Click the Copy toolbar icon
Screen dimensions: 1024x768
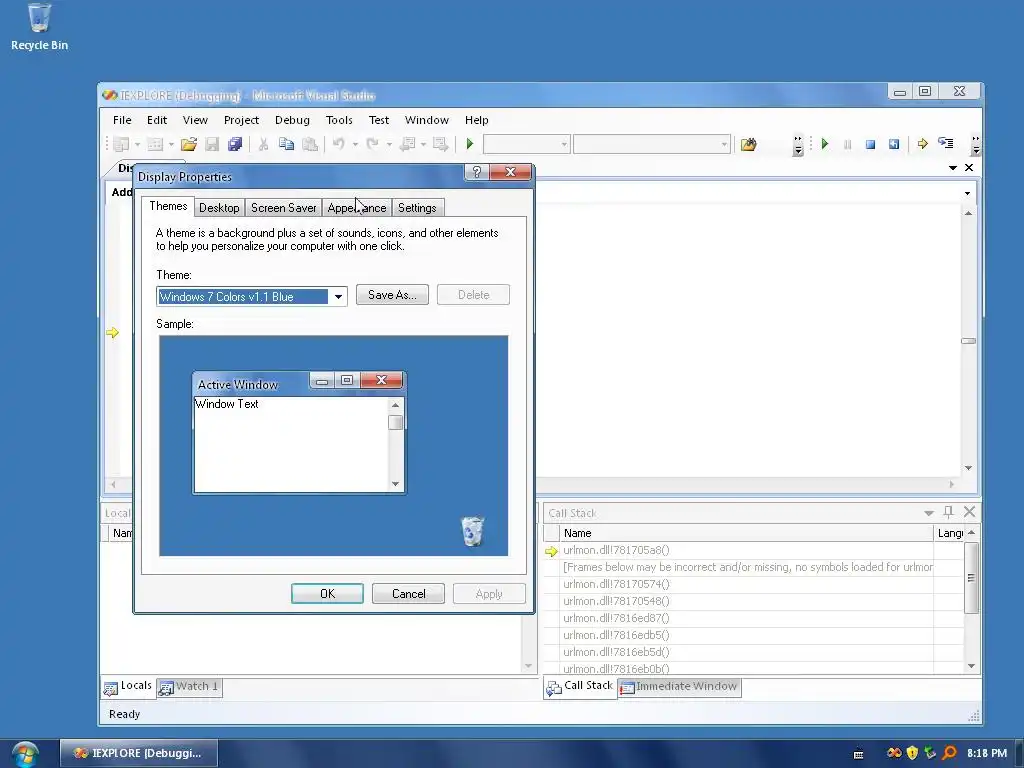tap(286, 144)
